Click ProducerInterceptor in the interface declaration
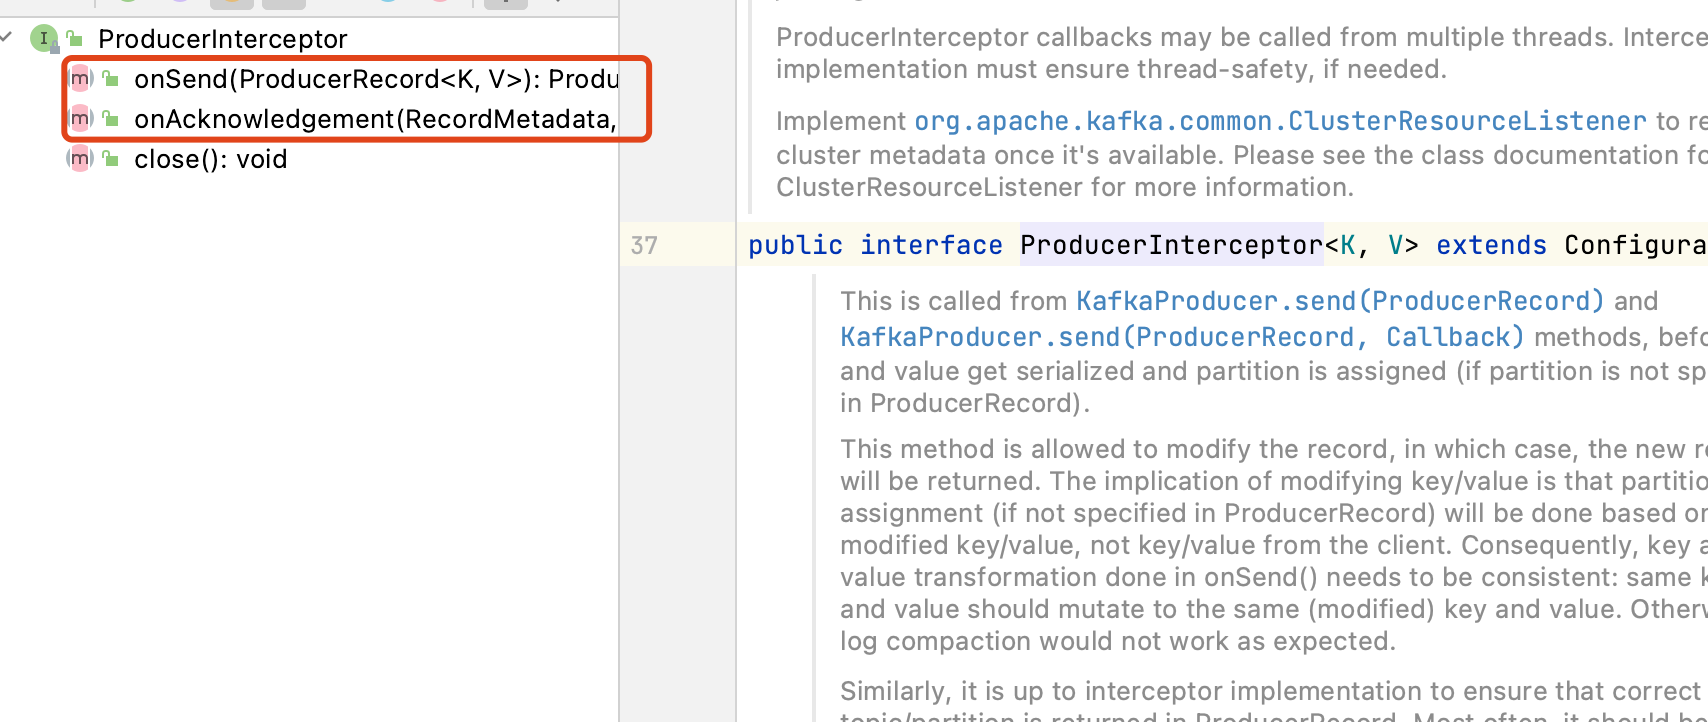The height and width of the screenshot is (722, 1708). pos(1171,245)
